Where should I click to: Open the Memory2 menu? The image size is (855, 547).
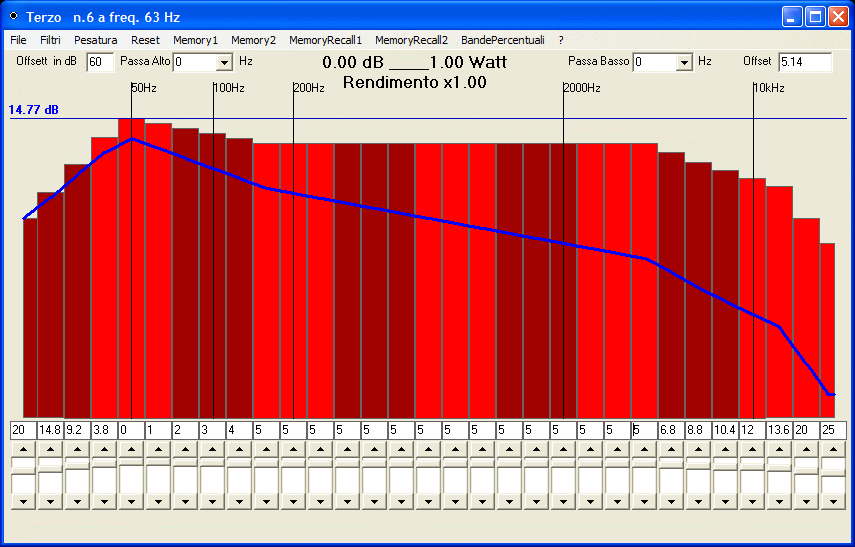pos(253,40)
